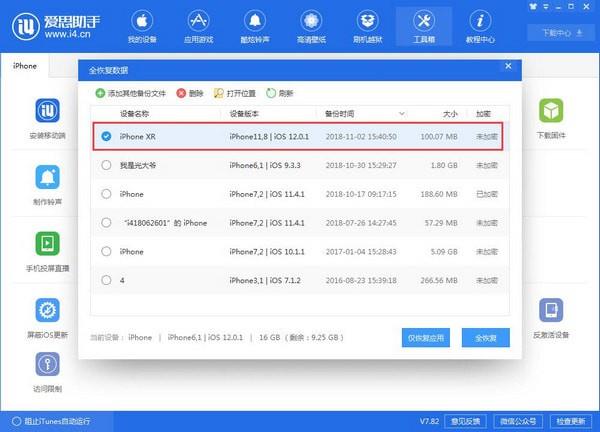600x432 pixels.
Task: Open title bar dropdown menu icon
Action: click(x=546, y=7)
